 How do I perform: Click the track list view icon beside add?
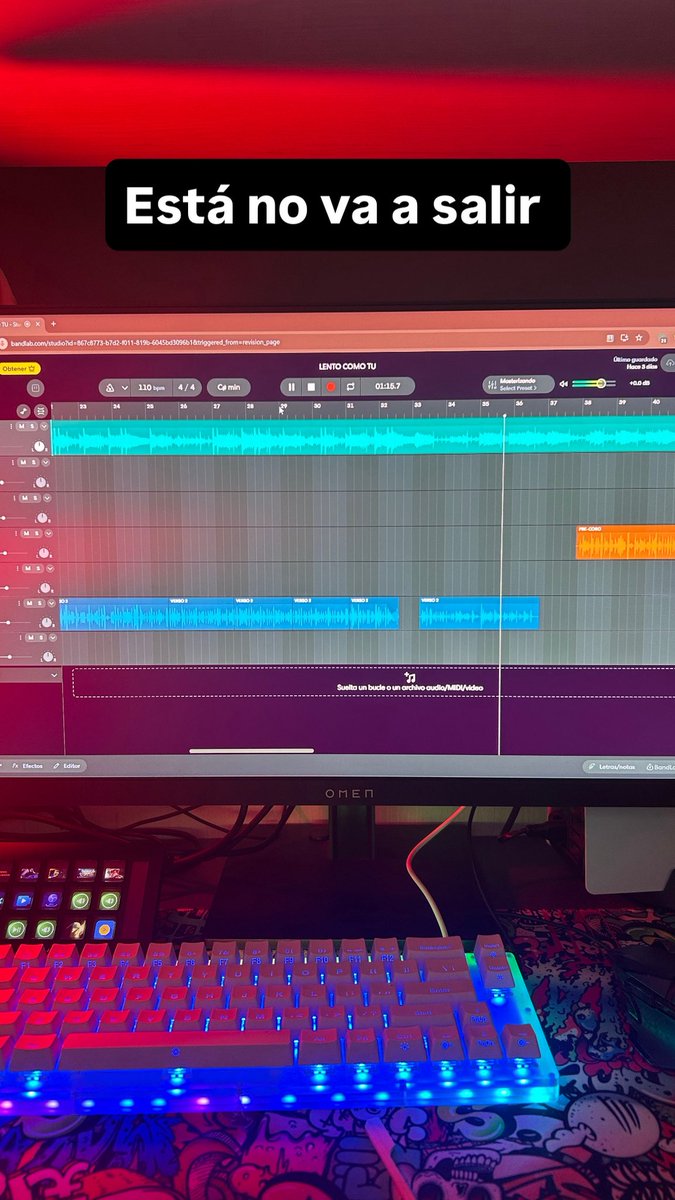(x=40, y=411)
